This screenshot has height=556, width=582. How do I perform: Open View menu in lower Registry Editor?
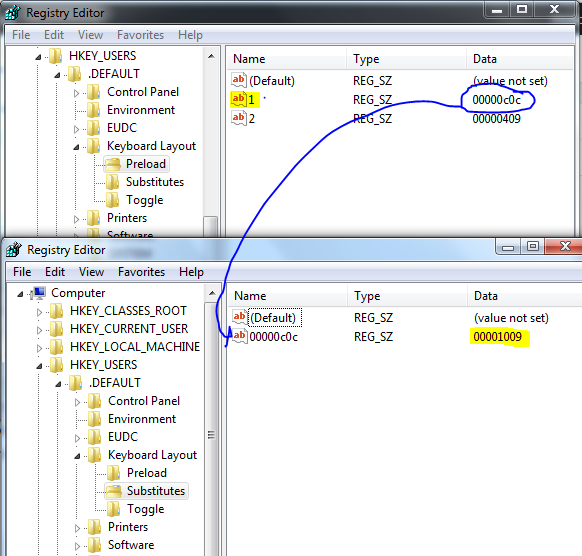[x=91, y=272]
